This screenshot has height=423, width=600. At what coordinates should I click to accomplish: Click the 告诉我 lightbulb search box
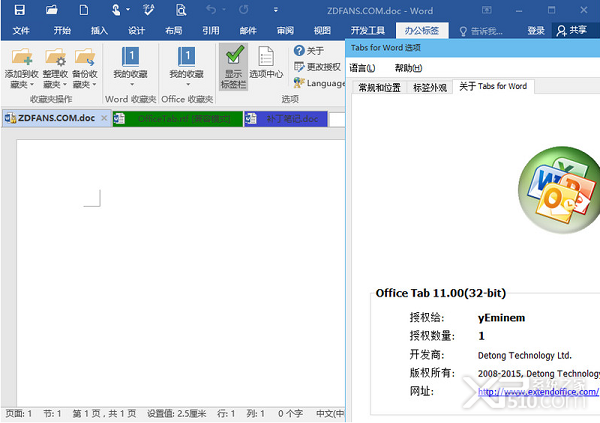[481, 31]
